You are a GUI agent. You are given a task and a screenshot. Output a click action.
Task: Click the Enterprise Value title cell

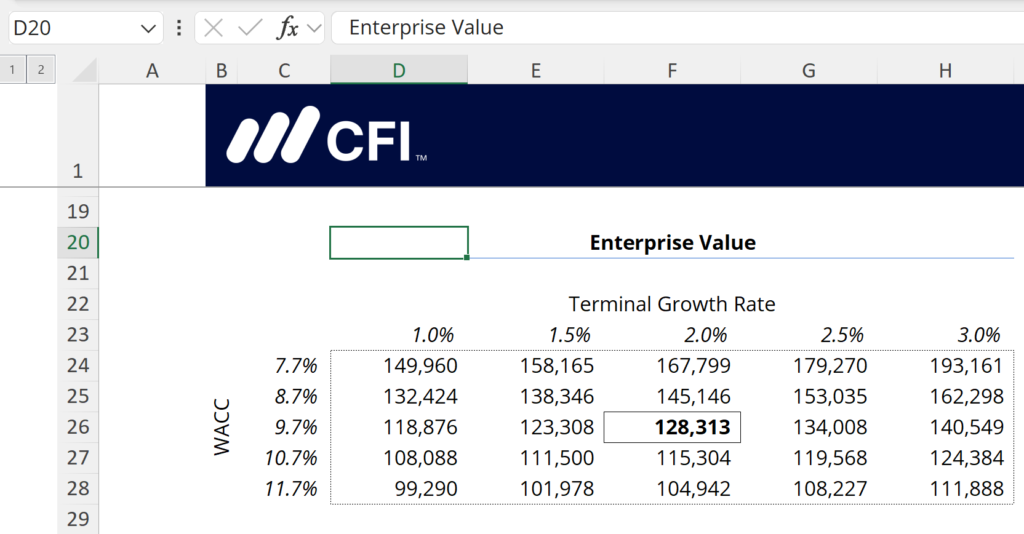tap(672, 242)
